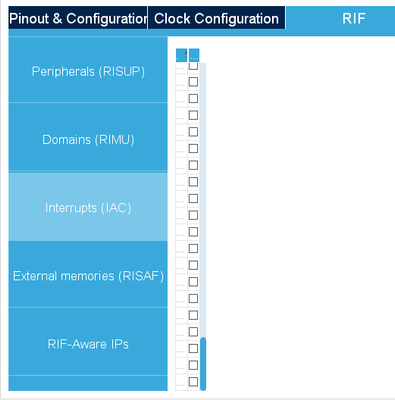
Task: Select the truncated name cell in the top row
Action: (x=181, y=68)
